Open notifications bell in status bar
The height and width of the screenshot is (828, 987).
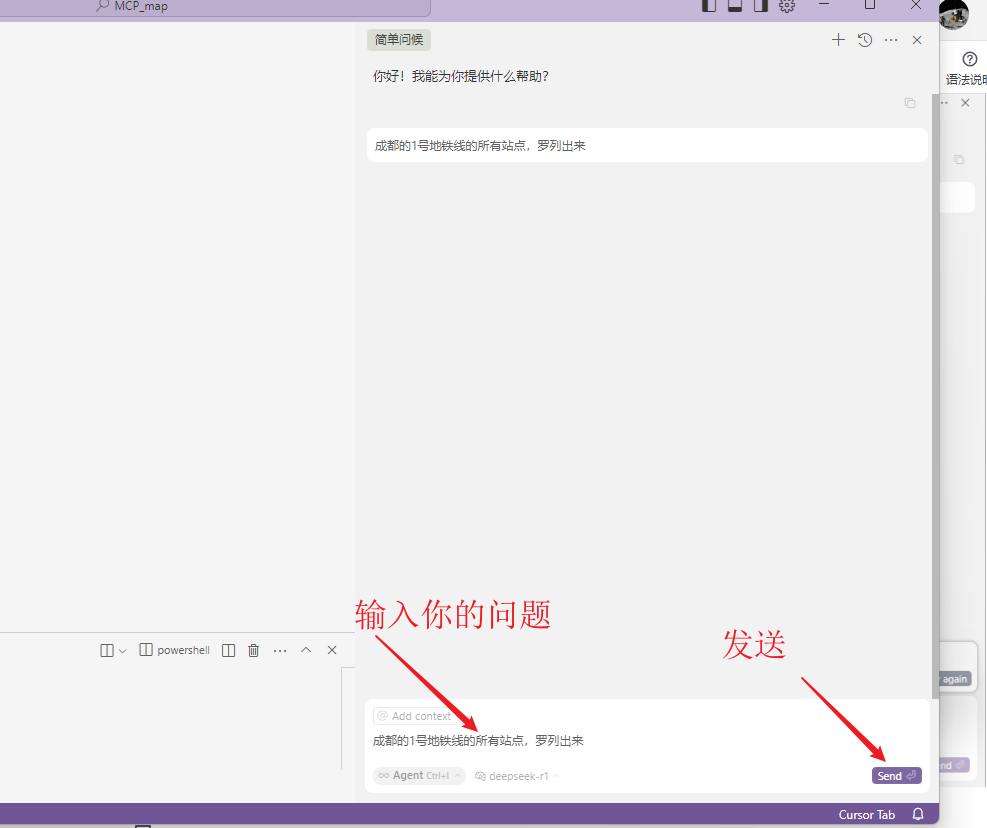(918, 814)
